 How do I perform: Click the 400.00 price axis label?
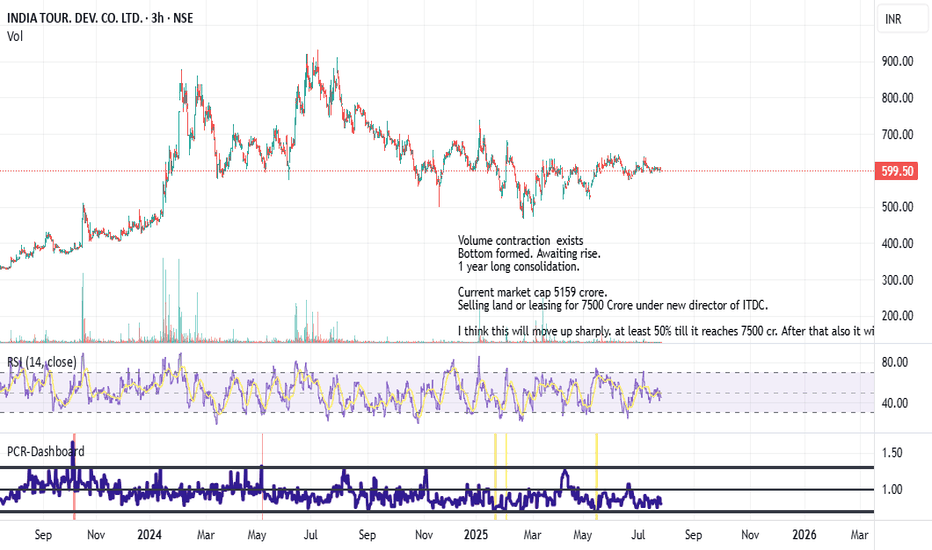898,243
